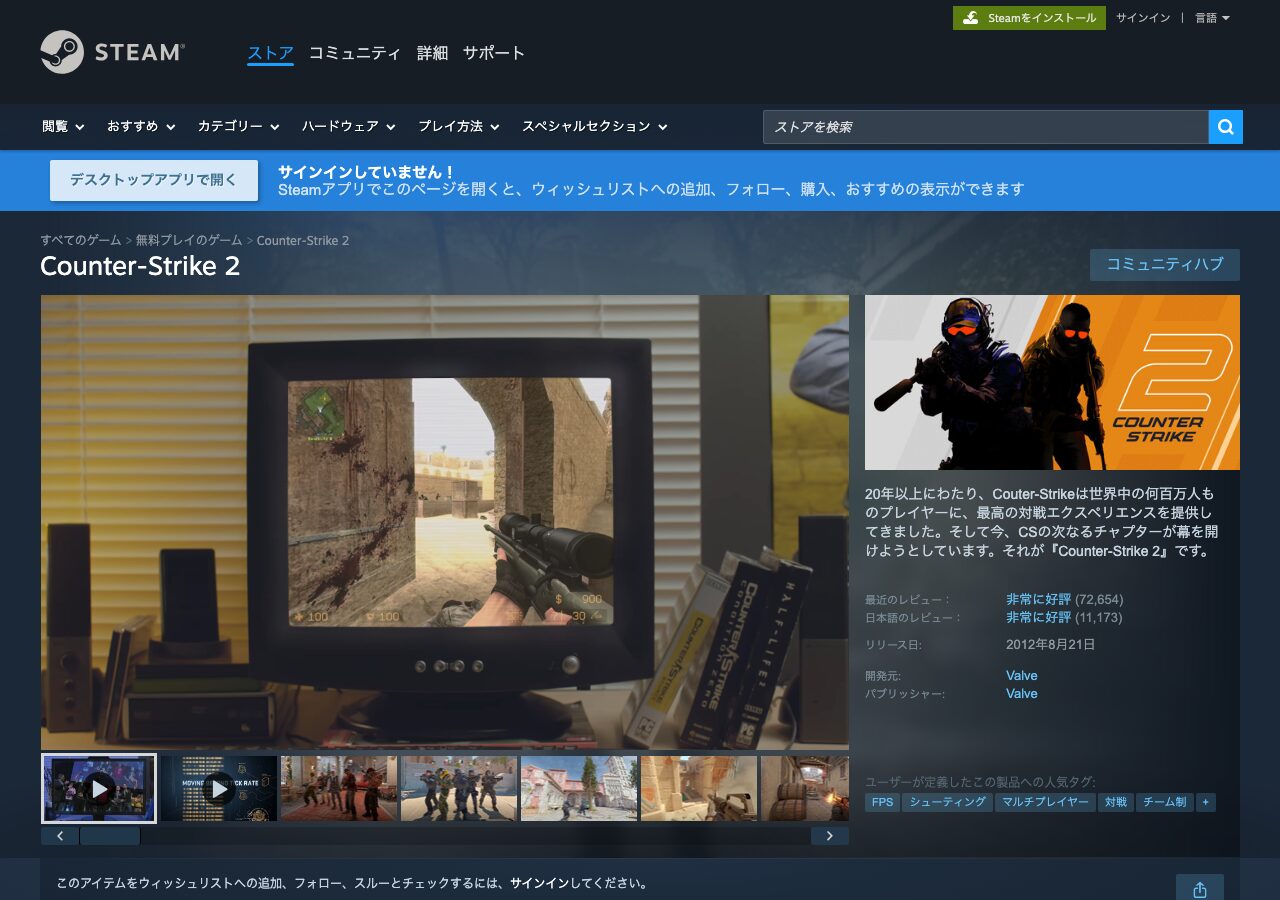
Task: Select the 詳細 tab
Action: point(432,53)
